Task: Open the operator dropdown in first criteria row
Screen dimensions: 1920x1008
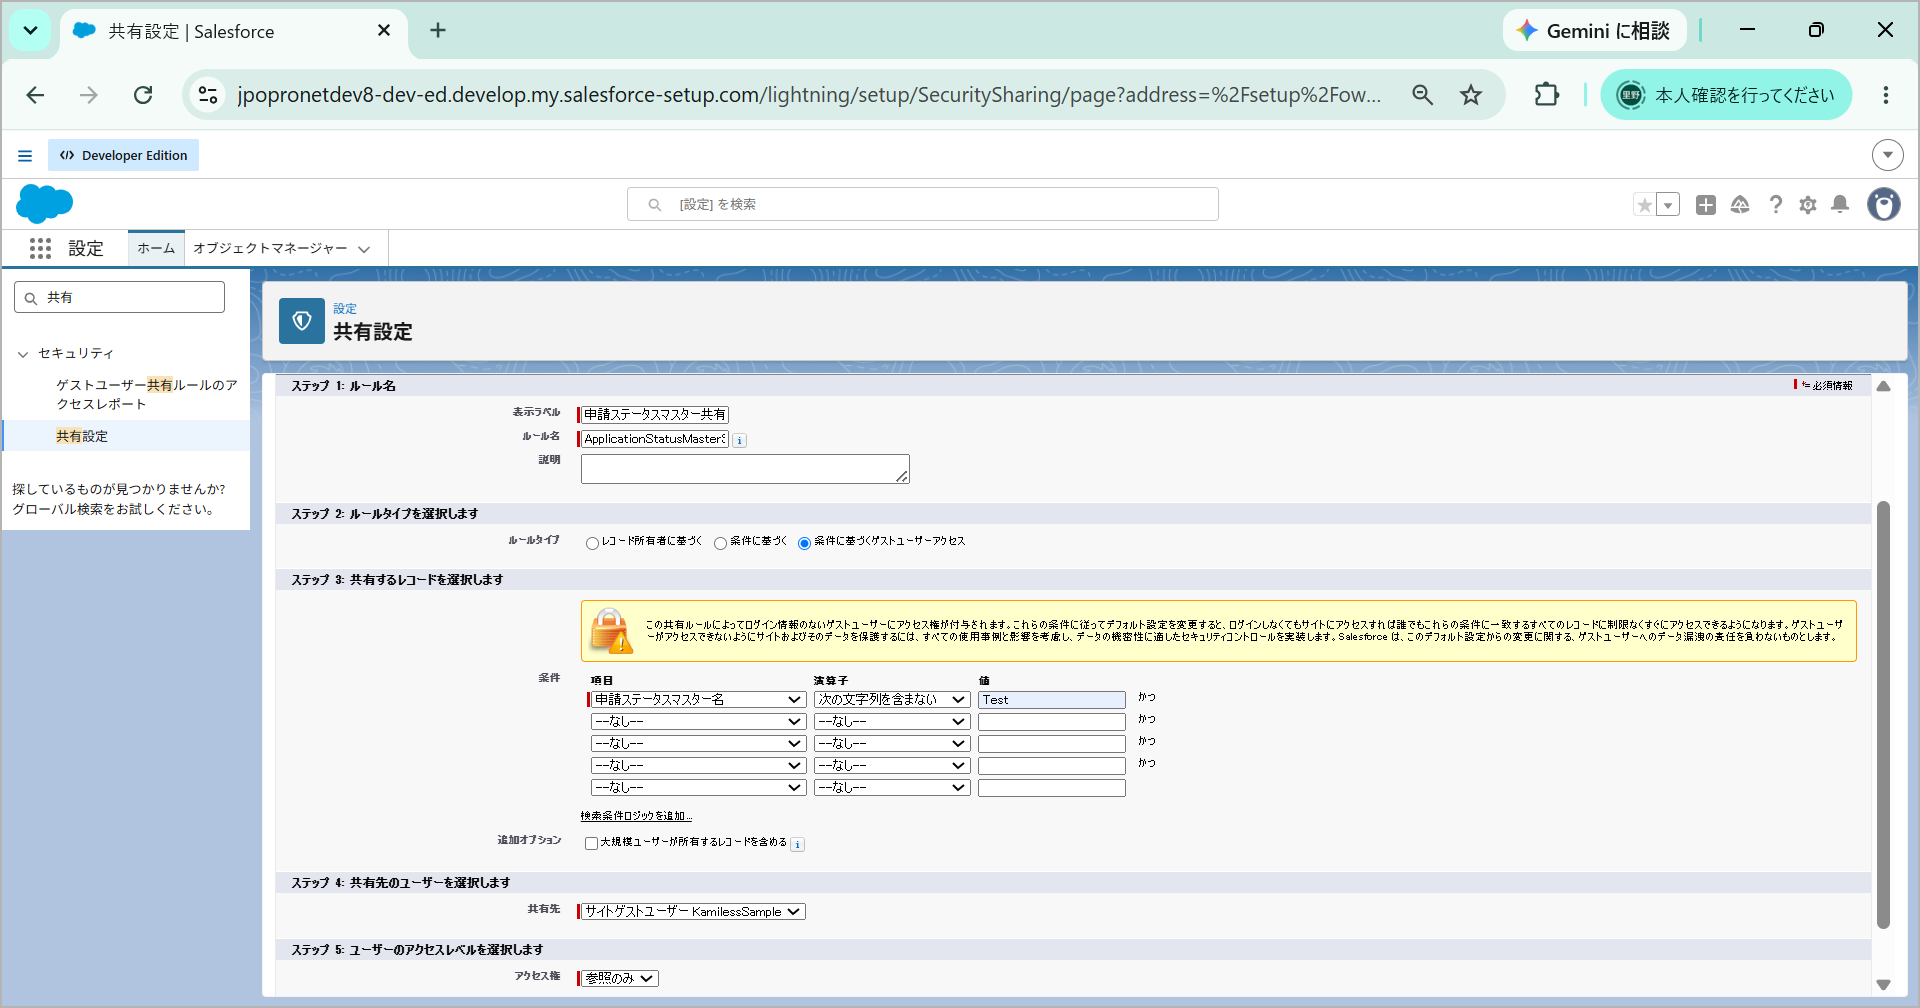Action: (x=891, y=699)
